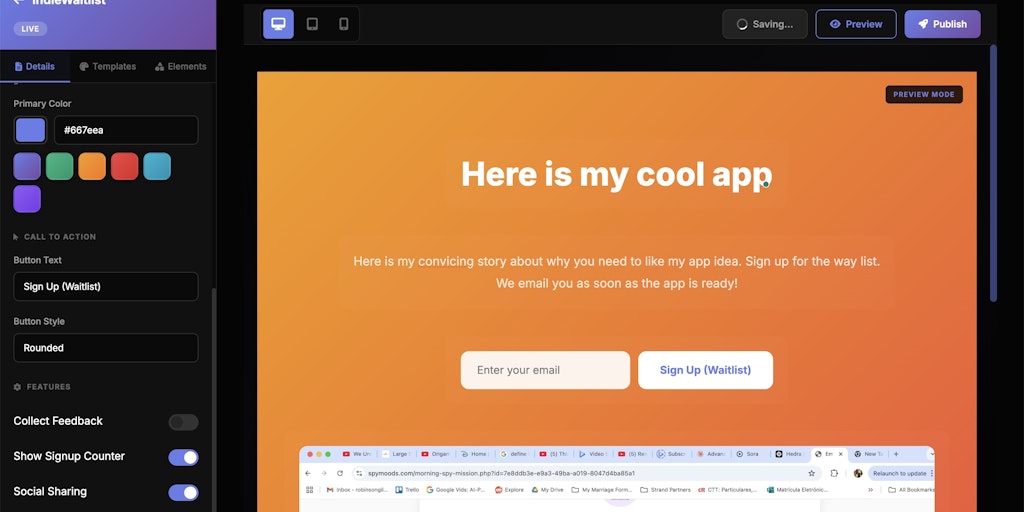This screenshot has width=1024, height=512.
Task: Open the Button Style dropdown showing Rounded
Action: tap(106, 348)
